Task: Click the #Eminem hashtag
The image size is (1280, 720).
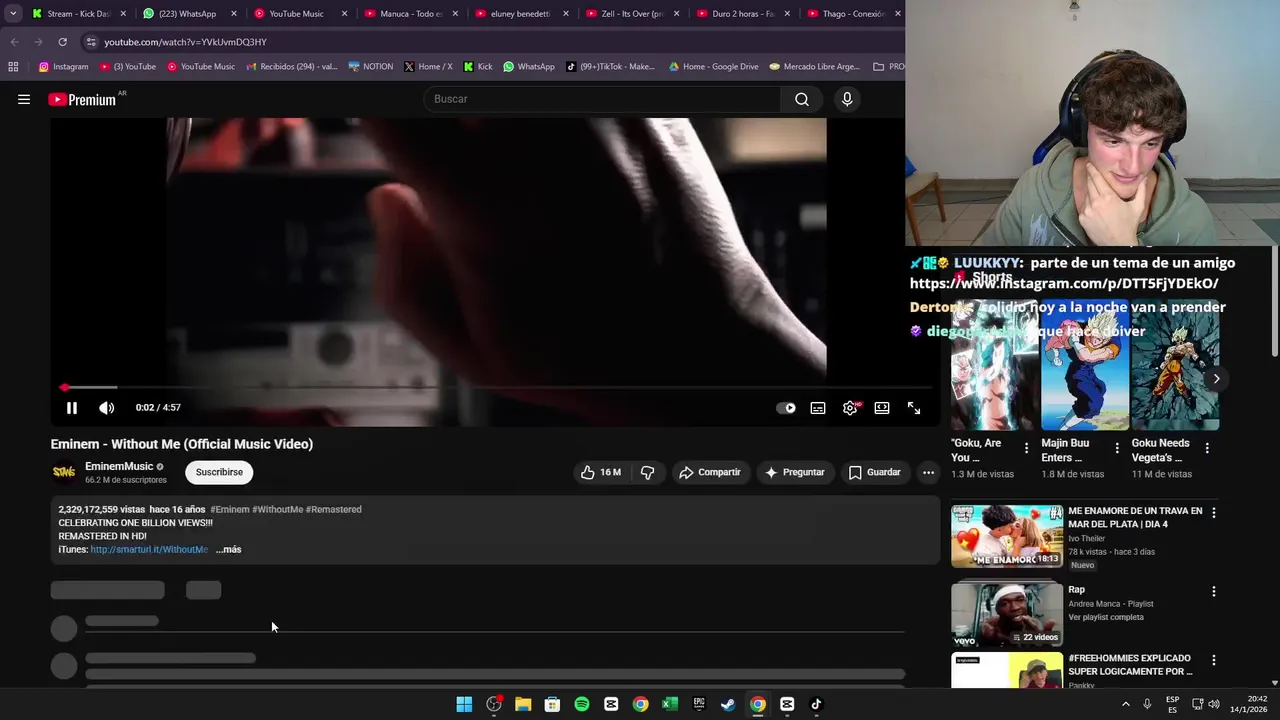Action: (x=230, y=509)
